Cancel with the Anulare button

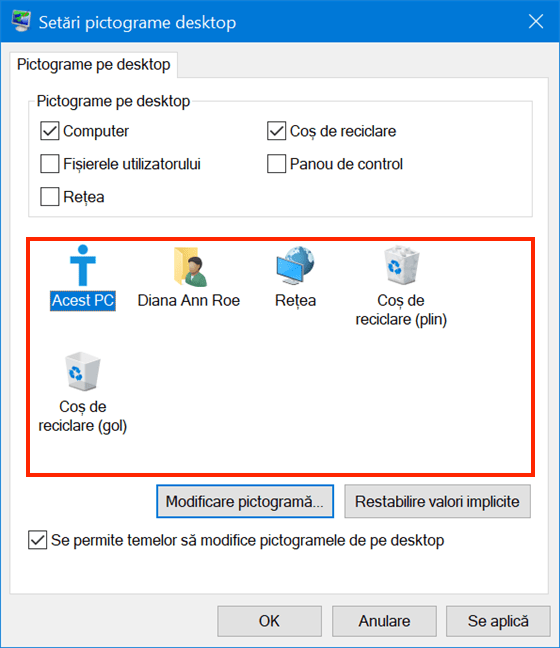pos(384,621)
